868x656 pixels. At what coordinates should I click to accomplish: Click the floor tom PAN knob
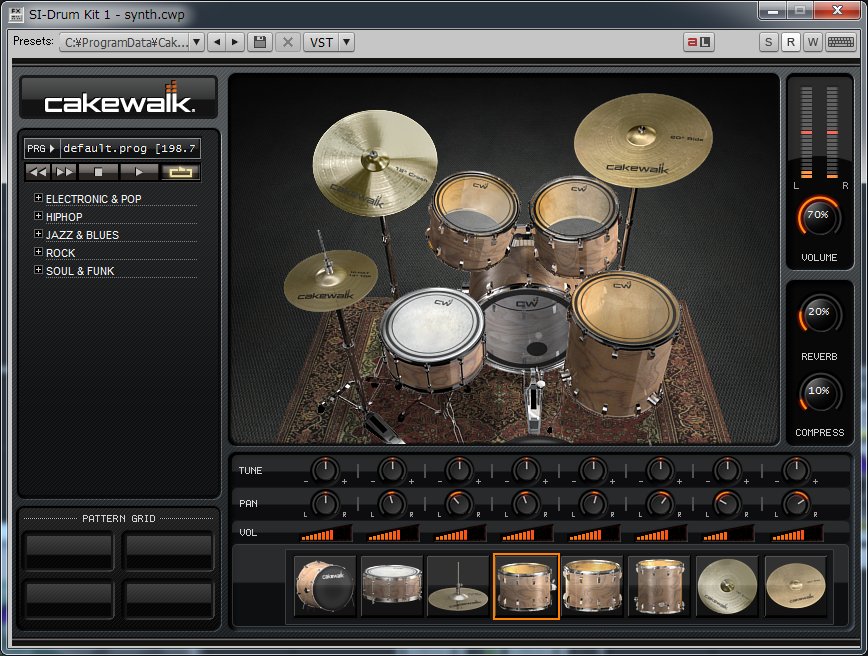(x=660, y=504)
